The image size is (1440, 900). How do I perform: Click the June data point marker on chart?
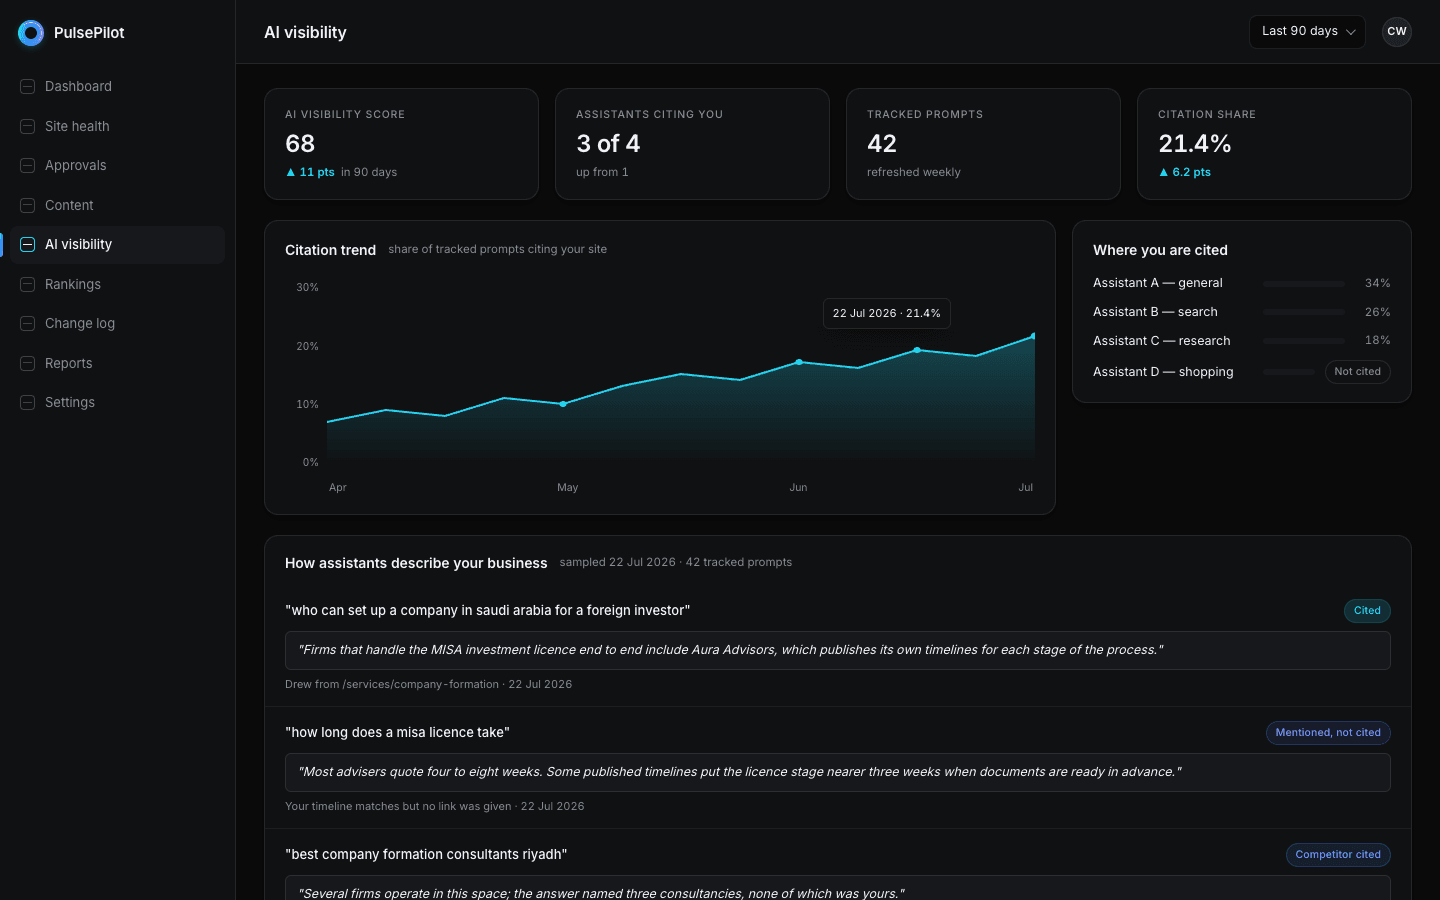(x=799, y=362)
